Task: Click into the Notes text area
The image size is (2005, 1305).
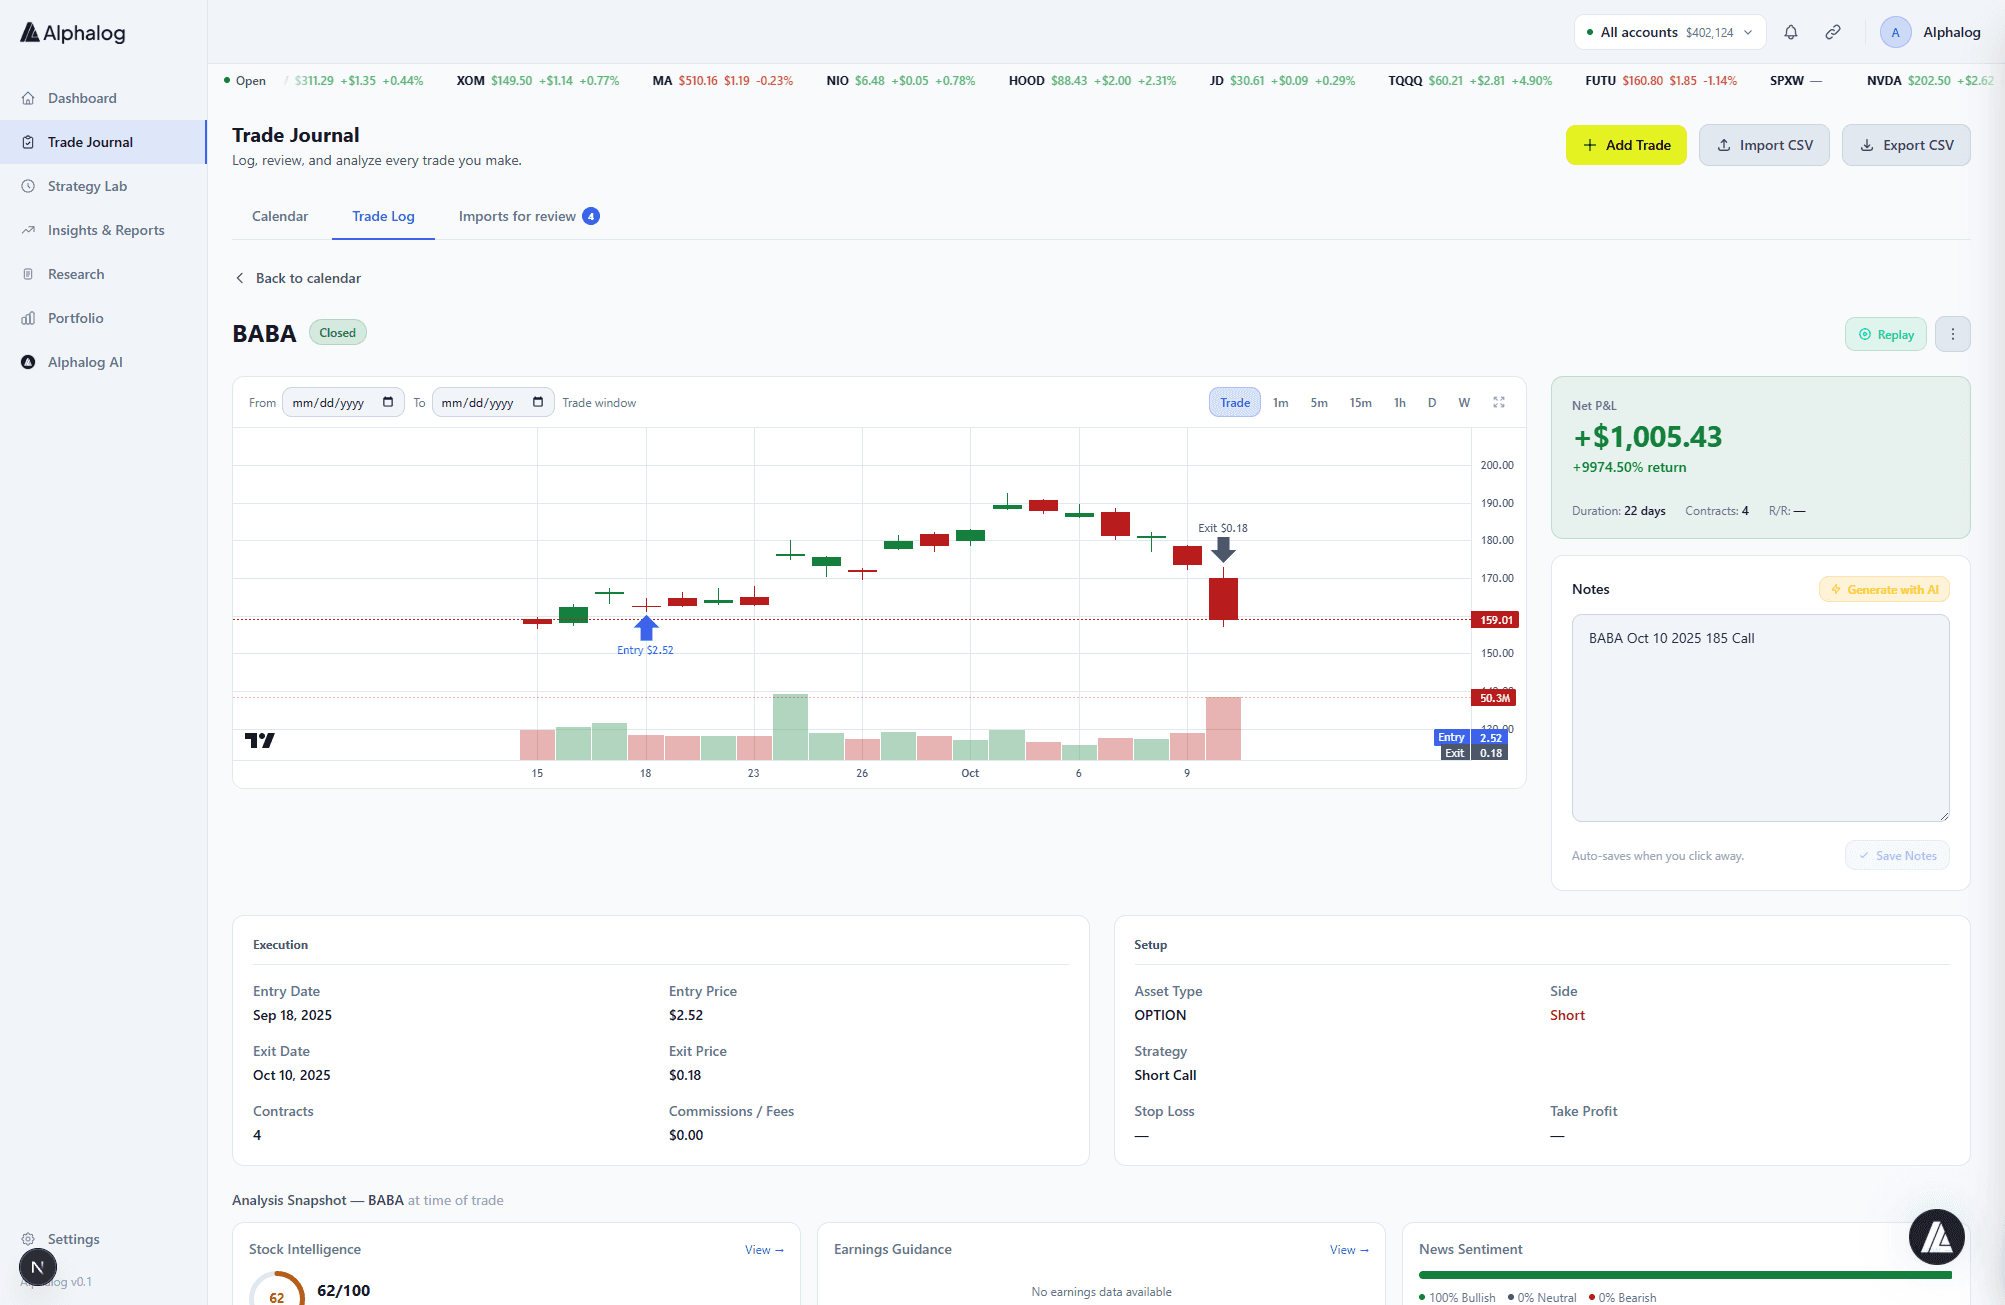Action: click(x=1760, y=717)
